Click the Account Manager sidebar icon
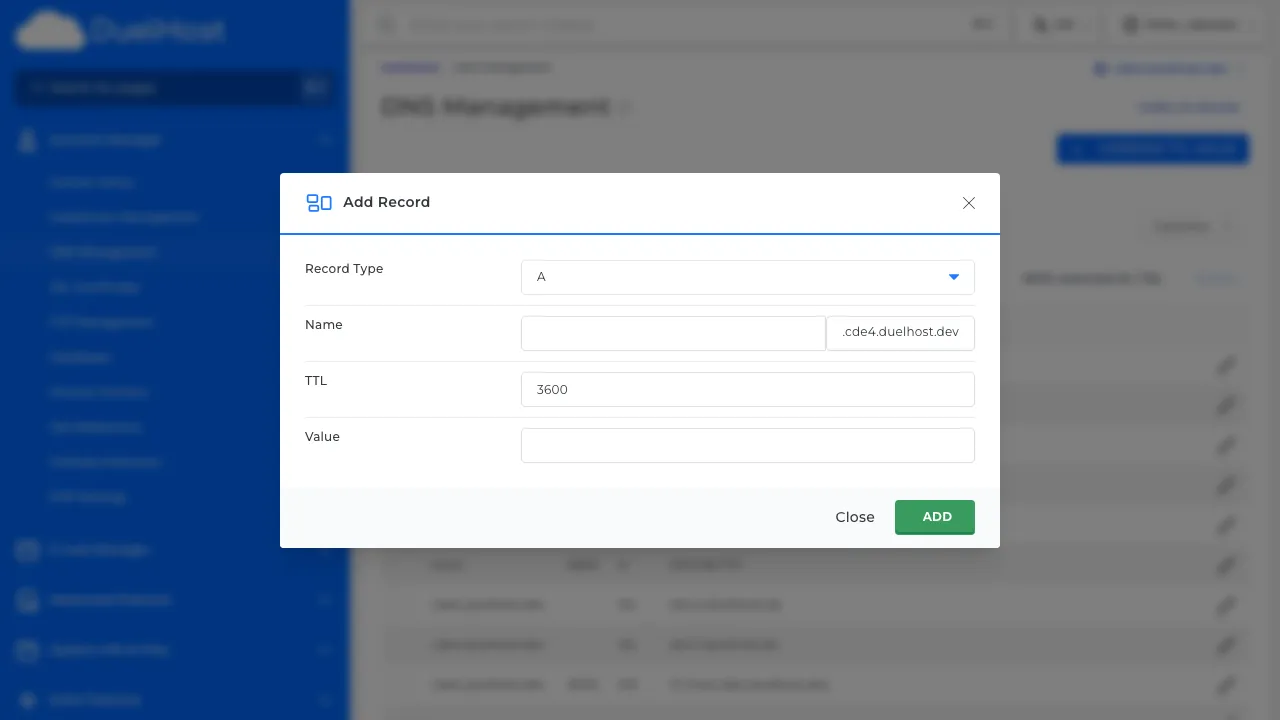This screenshot has height=720, width=1280. (x=28, y=141)
